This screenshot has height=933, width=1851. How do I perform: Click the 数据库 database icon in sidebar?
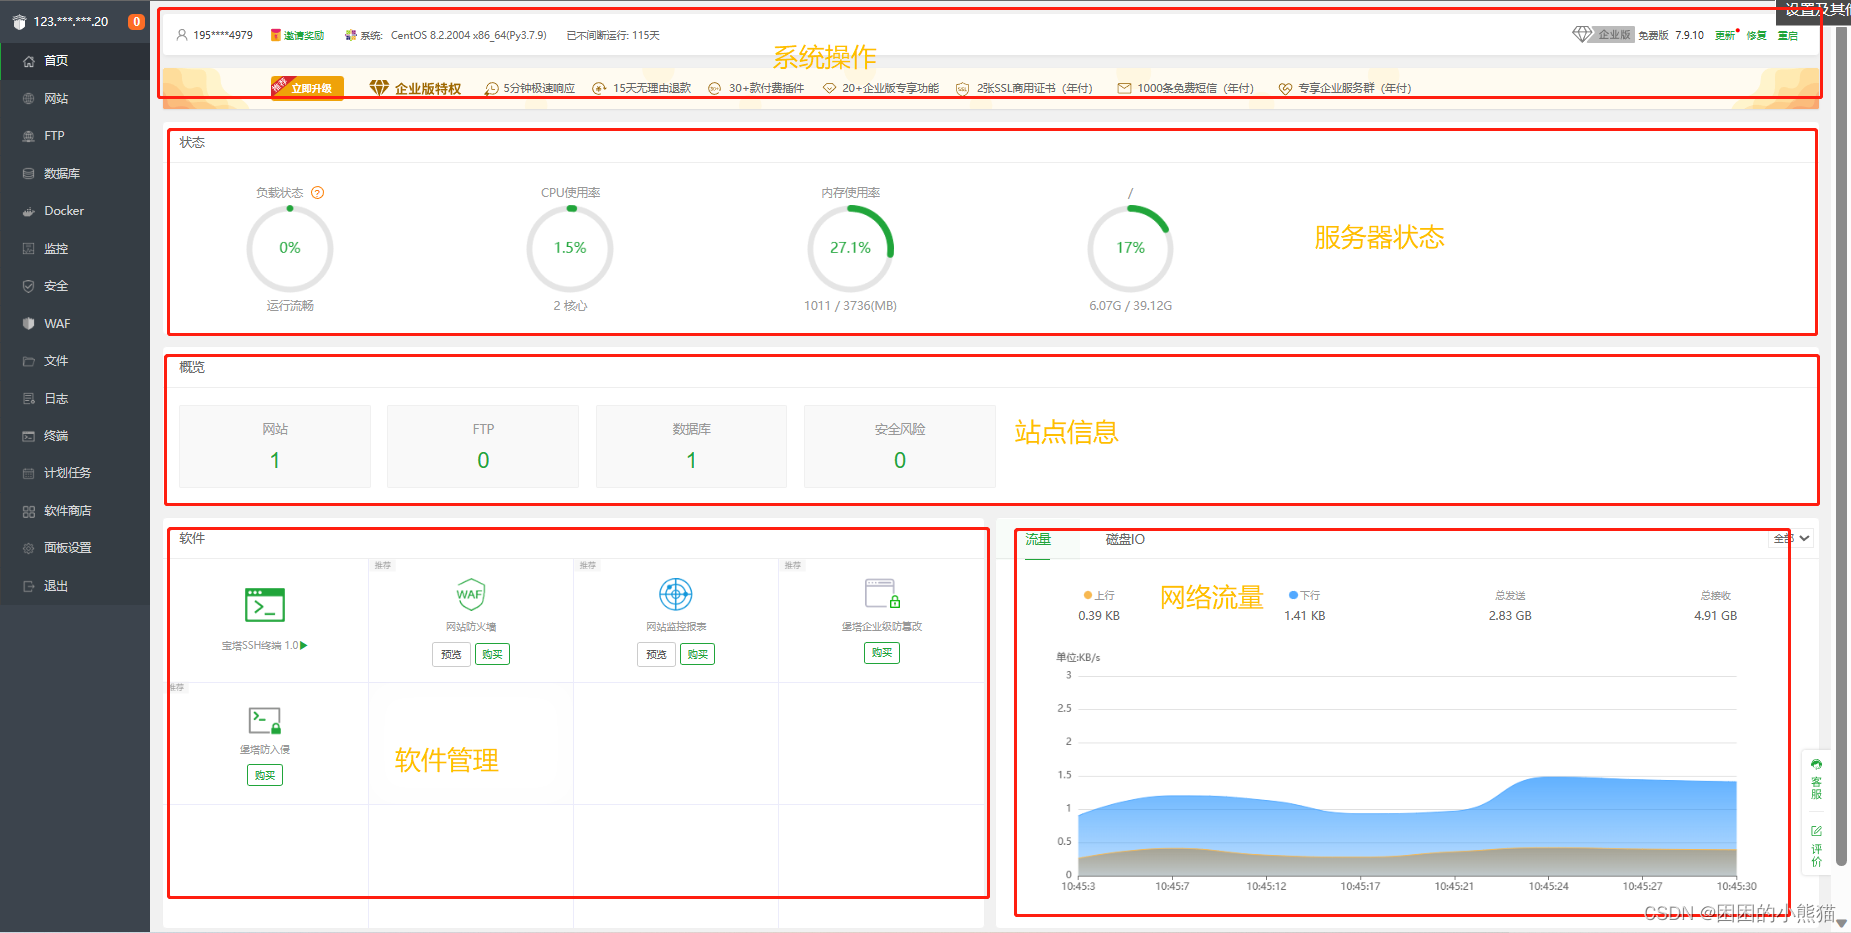tap(29, 174)
